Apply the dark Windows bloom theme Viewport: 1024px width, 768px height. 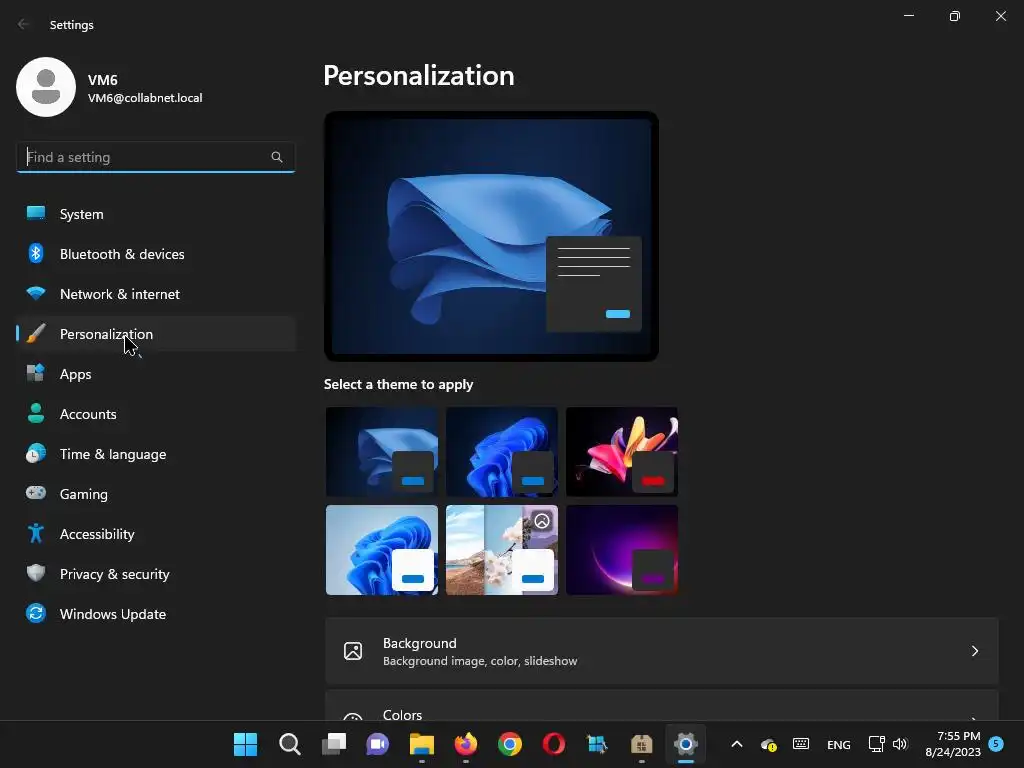click(502, 452)
